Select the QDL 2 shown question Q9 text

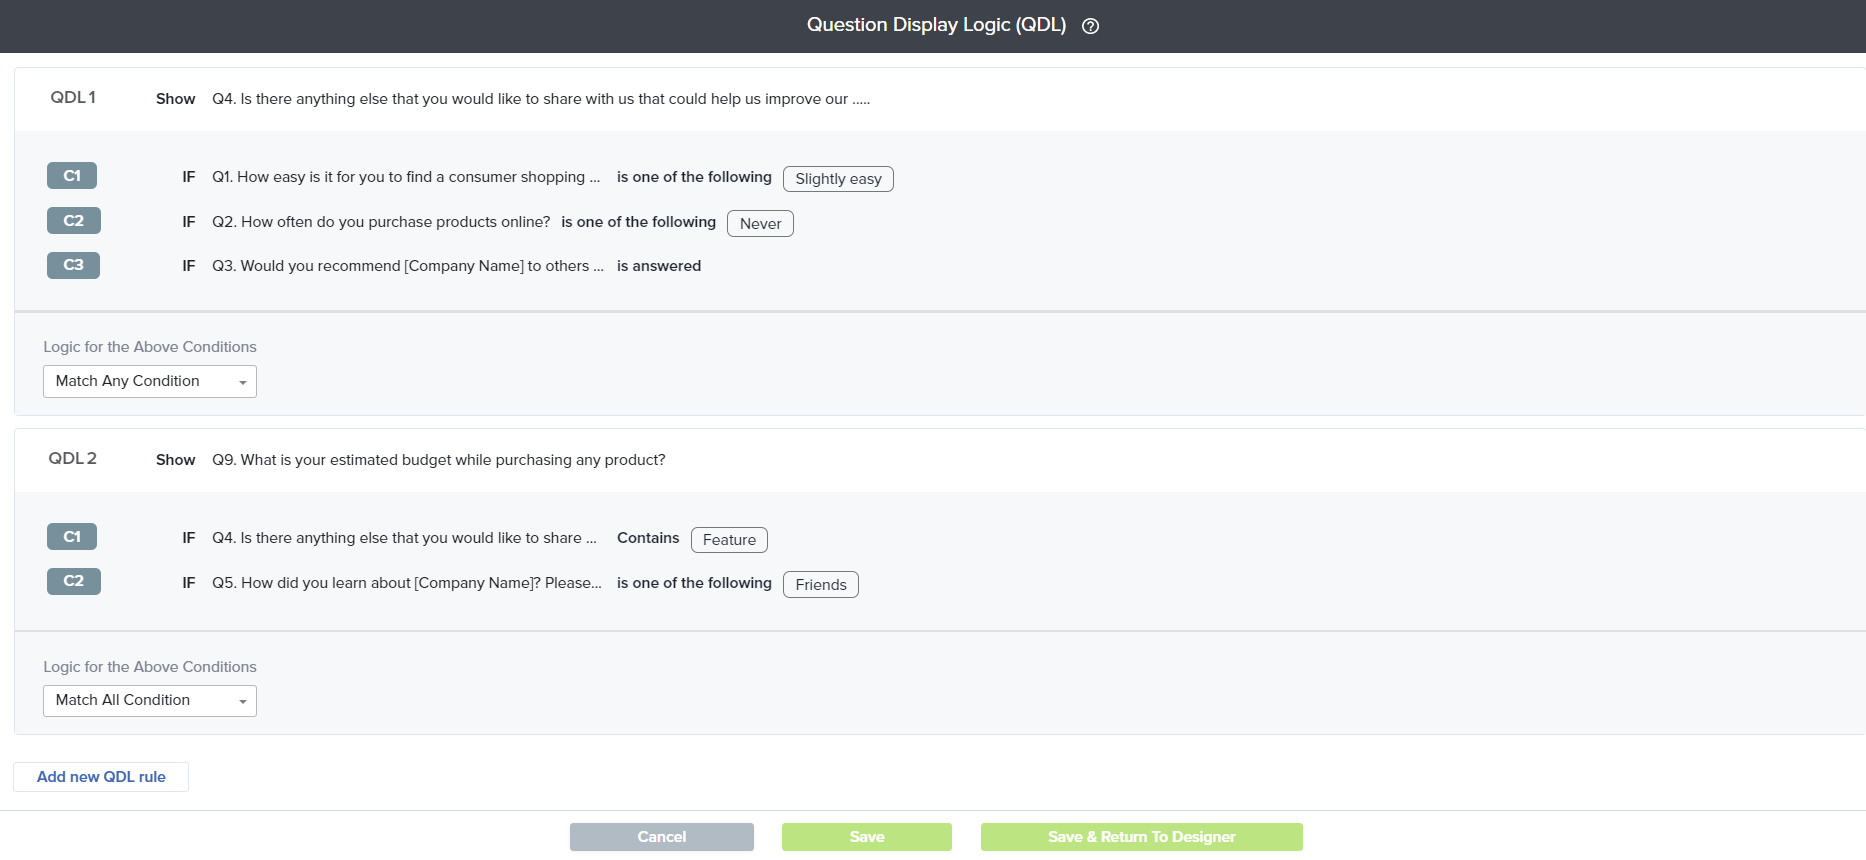(x=438, y=460)
